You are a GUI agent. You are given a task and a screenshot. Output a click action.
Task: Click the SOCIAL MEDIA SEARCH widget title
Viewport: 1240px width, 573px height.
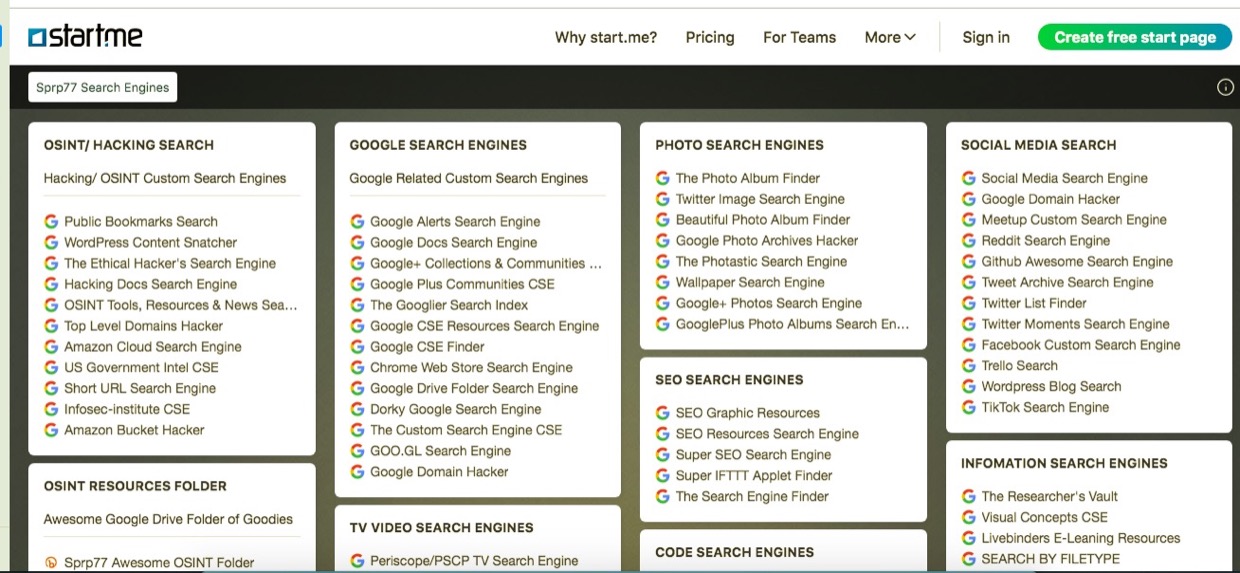1038,145
